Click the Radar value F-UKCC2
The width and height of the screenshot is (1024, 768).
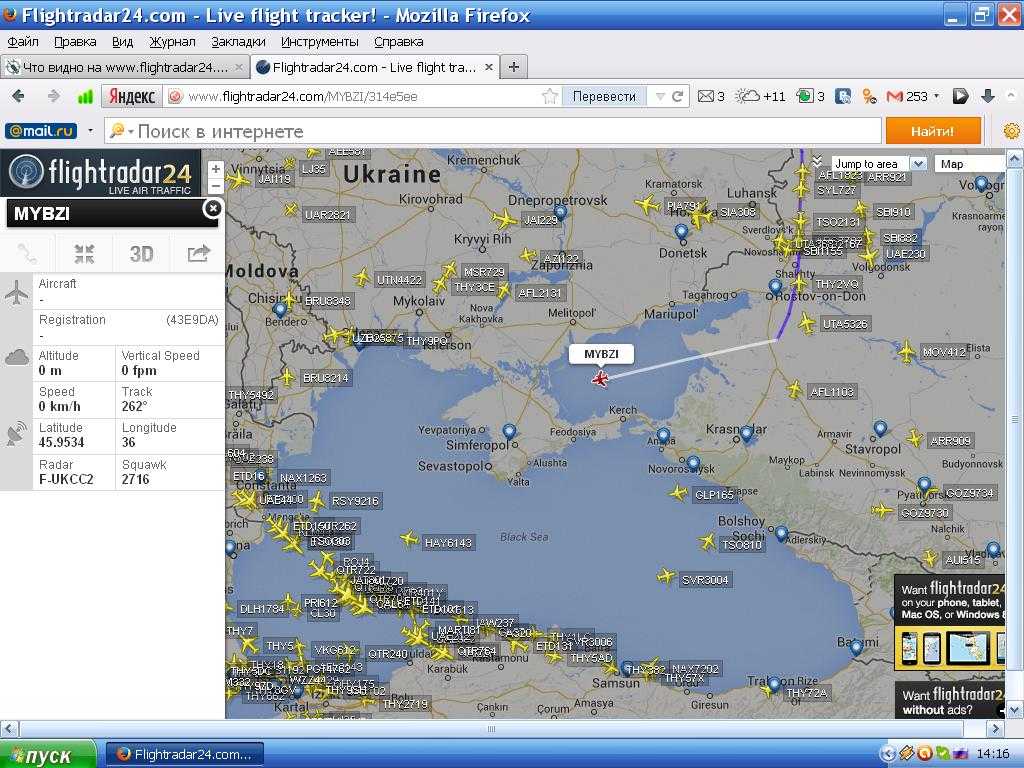click(x=66, y=479)
